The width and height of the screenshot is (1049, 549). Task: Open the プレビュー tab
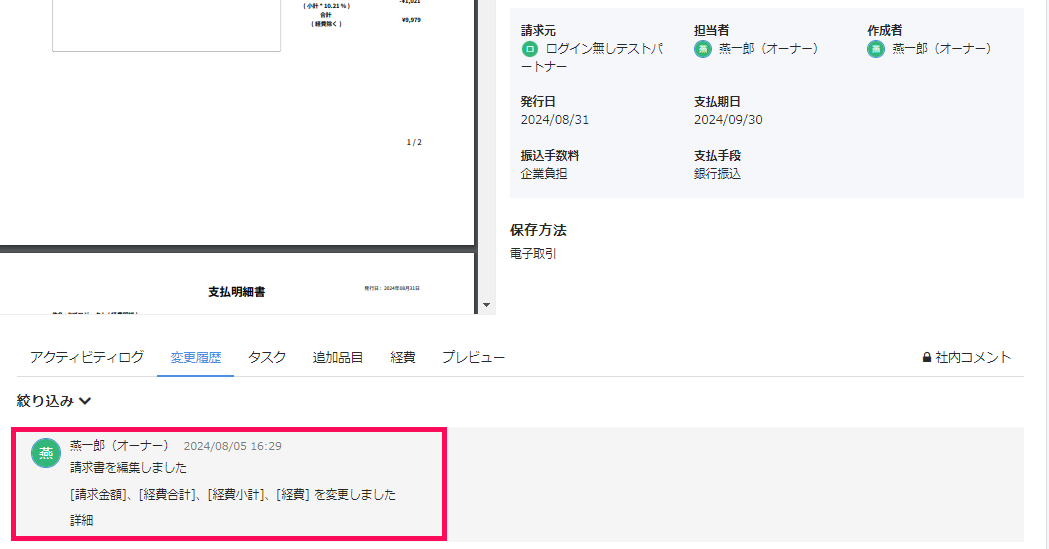pos(473,358)
